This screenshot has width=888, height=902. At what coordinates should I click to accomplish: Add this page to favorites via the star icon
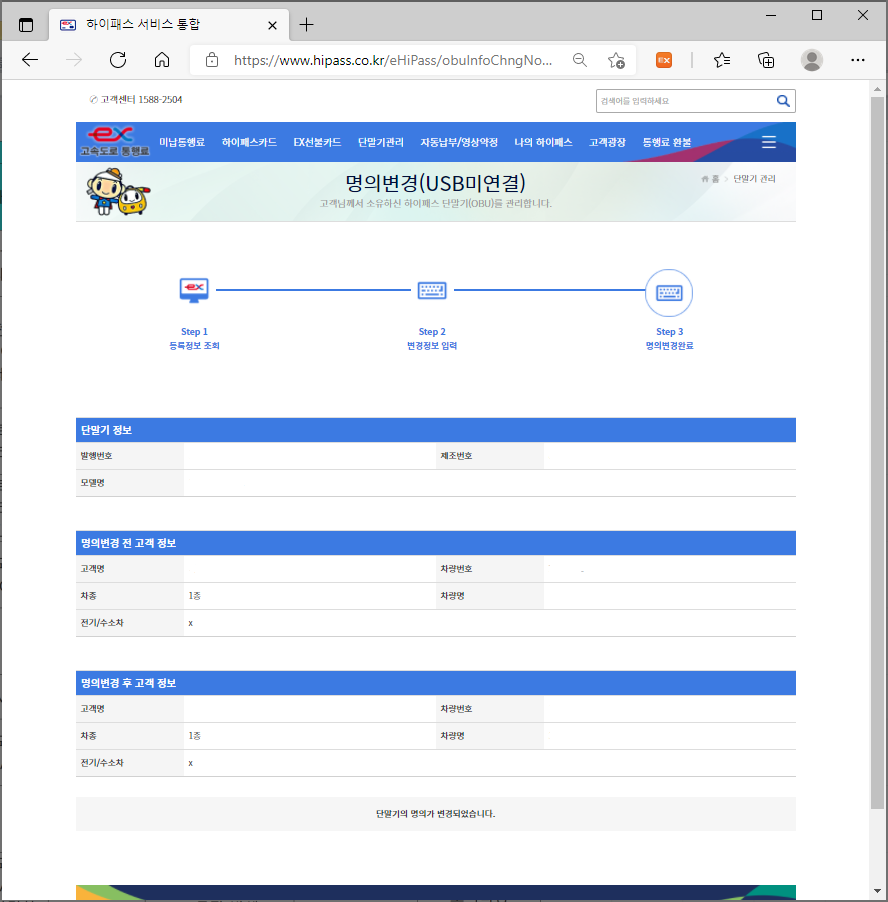coord(618,60)
